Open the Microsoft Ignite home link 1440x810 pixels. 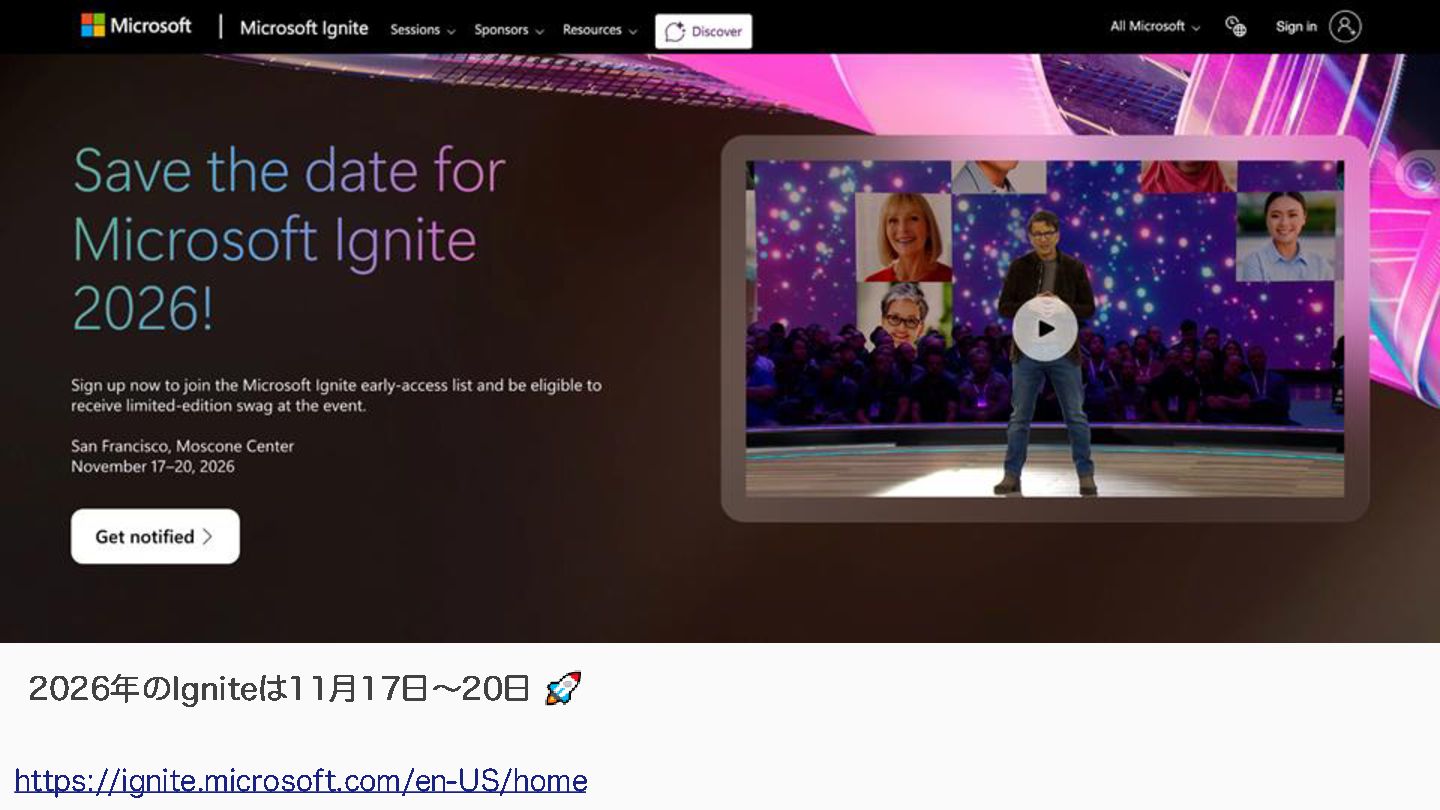(304, 28)
